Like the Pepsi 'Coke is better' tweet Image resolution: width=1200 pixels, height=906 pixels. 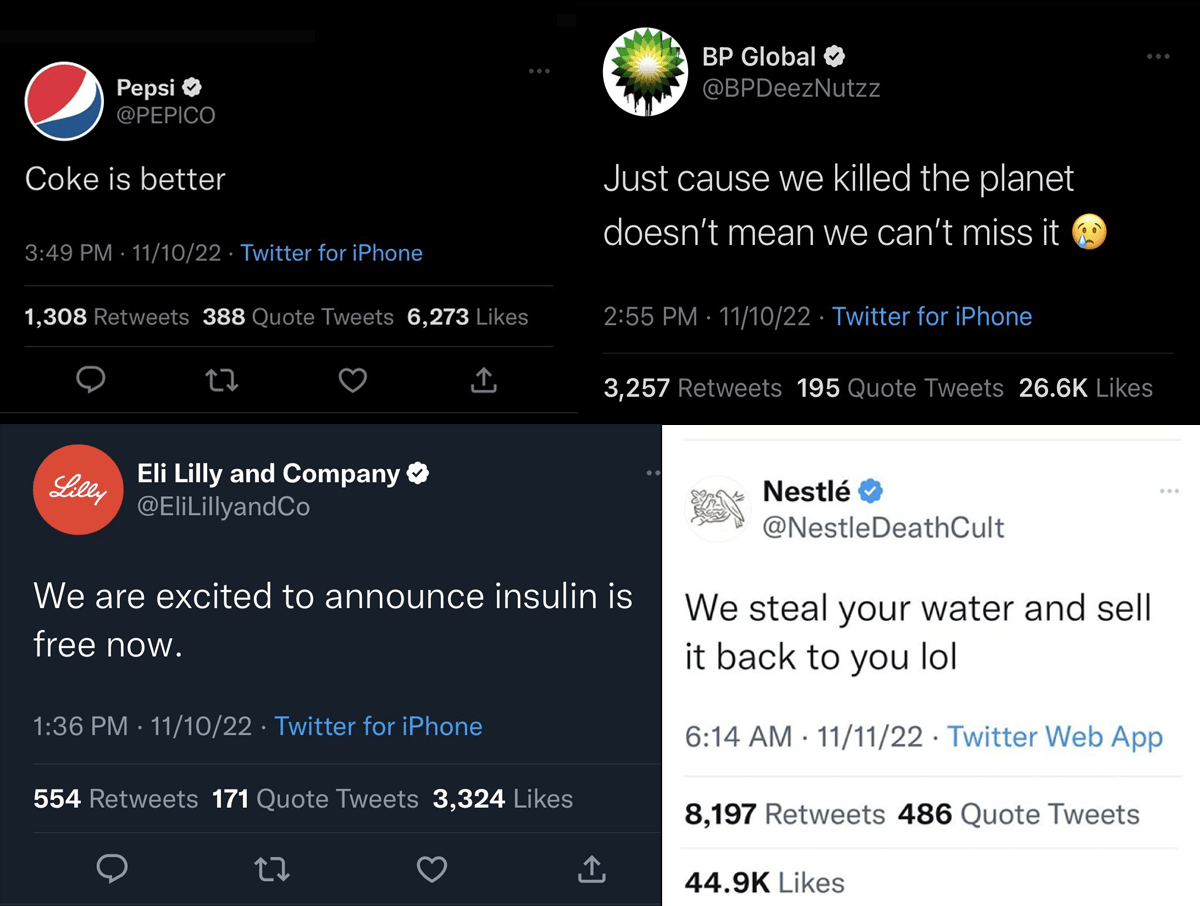tap(352, 380)
